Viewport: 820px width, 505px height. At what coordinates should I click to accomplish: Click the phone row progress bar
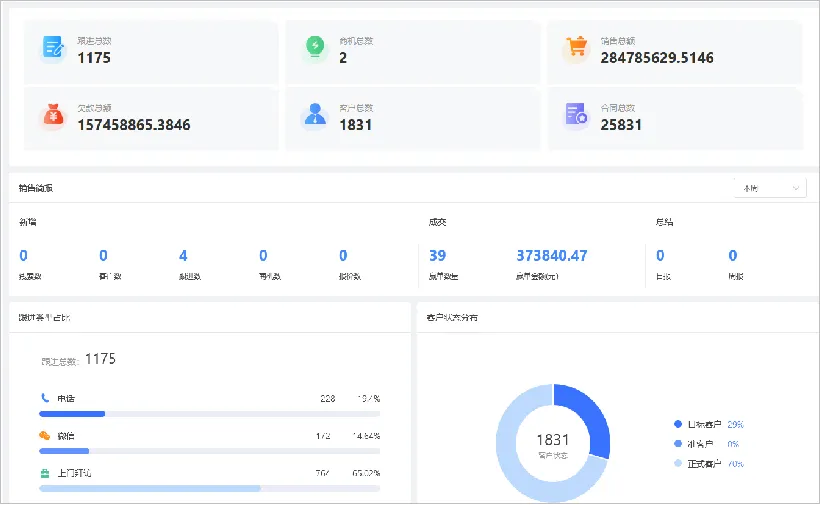[x=210, y=414]
